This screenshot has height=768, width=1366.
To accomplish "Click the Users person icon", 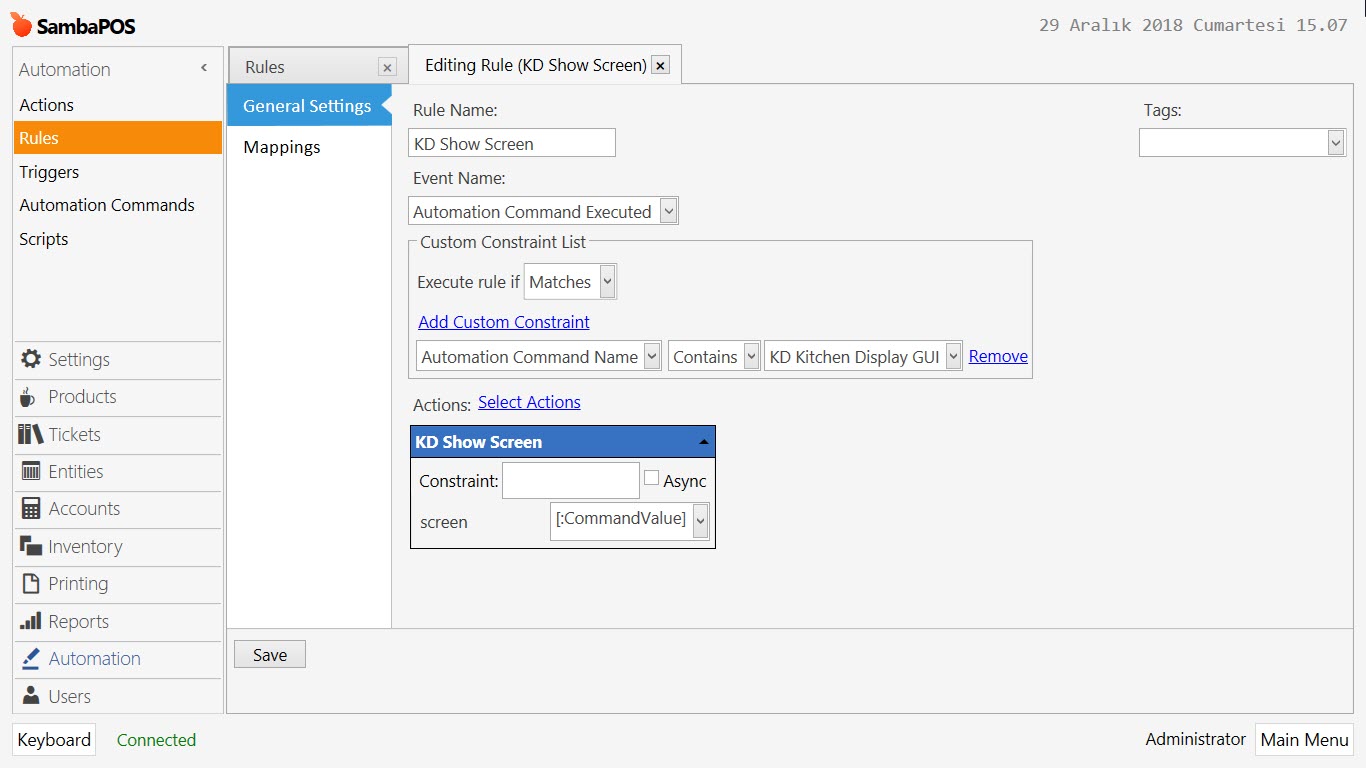I will point(31,696).
